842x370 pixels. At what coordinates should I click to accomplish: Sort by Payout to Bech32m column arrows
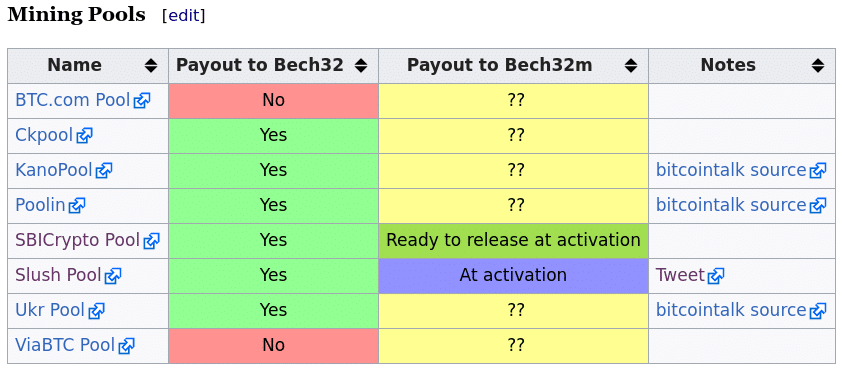point(631,66)
